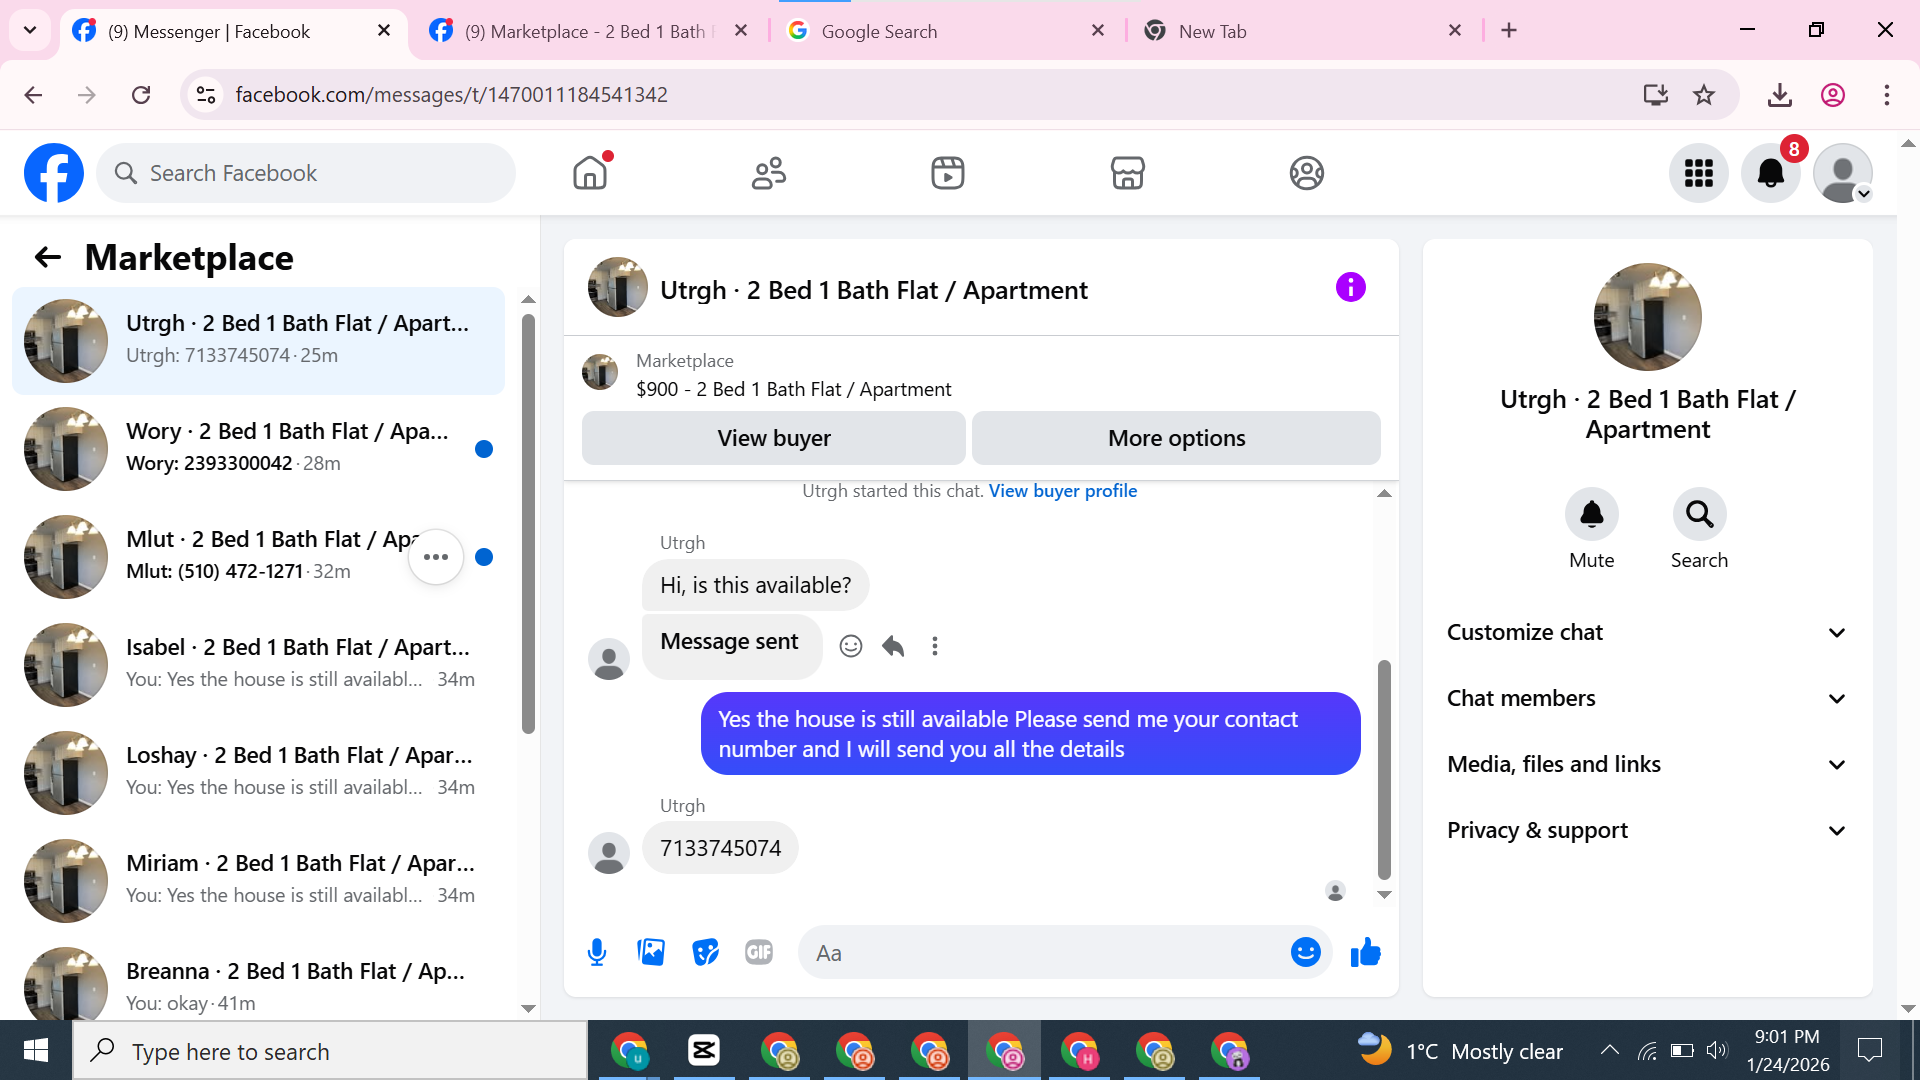
Task: React with emoji to Message sent
Action: [851, 646]
